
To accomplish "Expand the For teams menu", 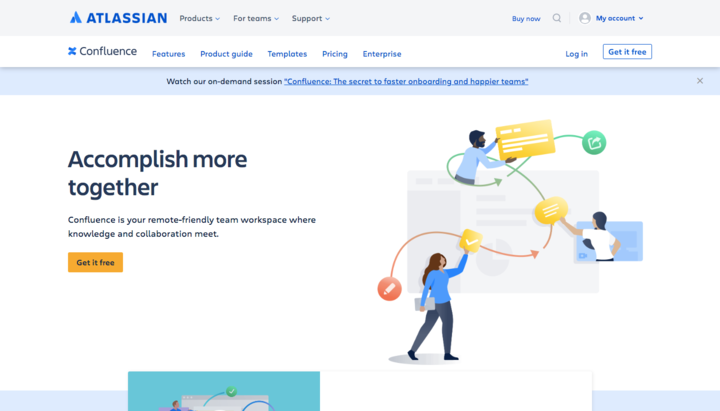I will 256,18.
